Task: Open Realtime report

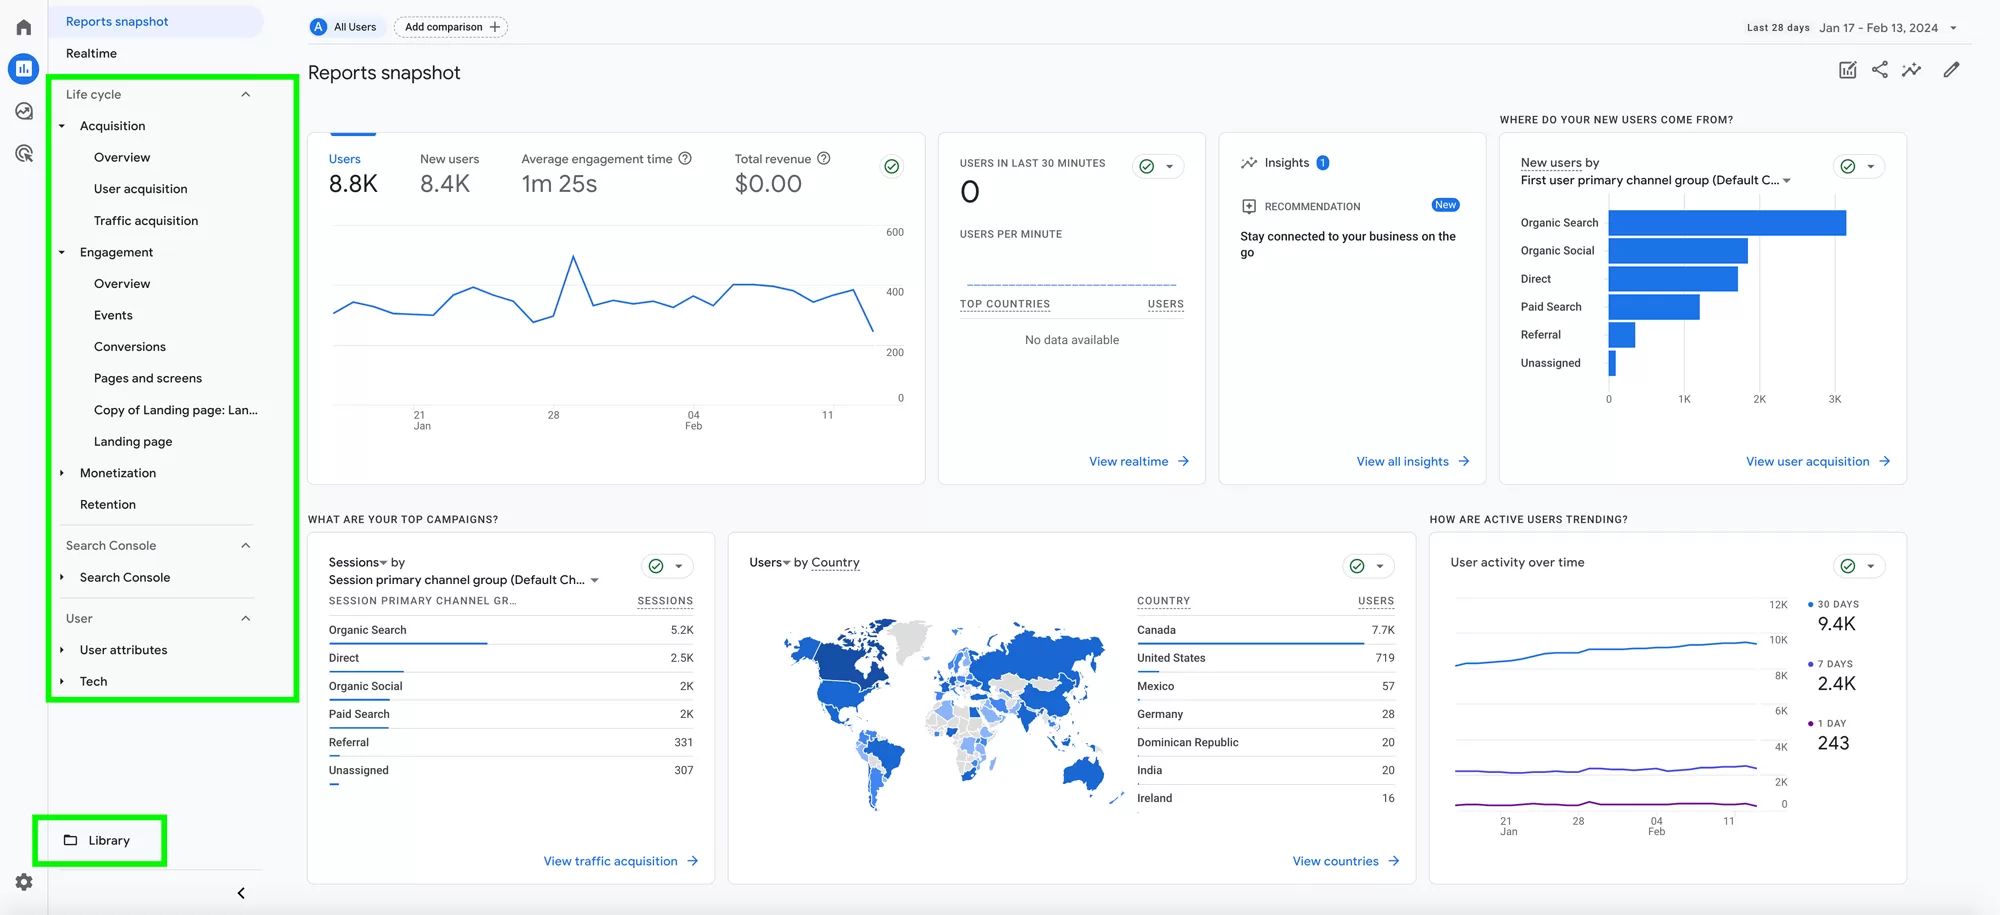Action: [91, 53]
